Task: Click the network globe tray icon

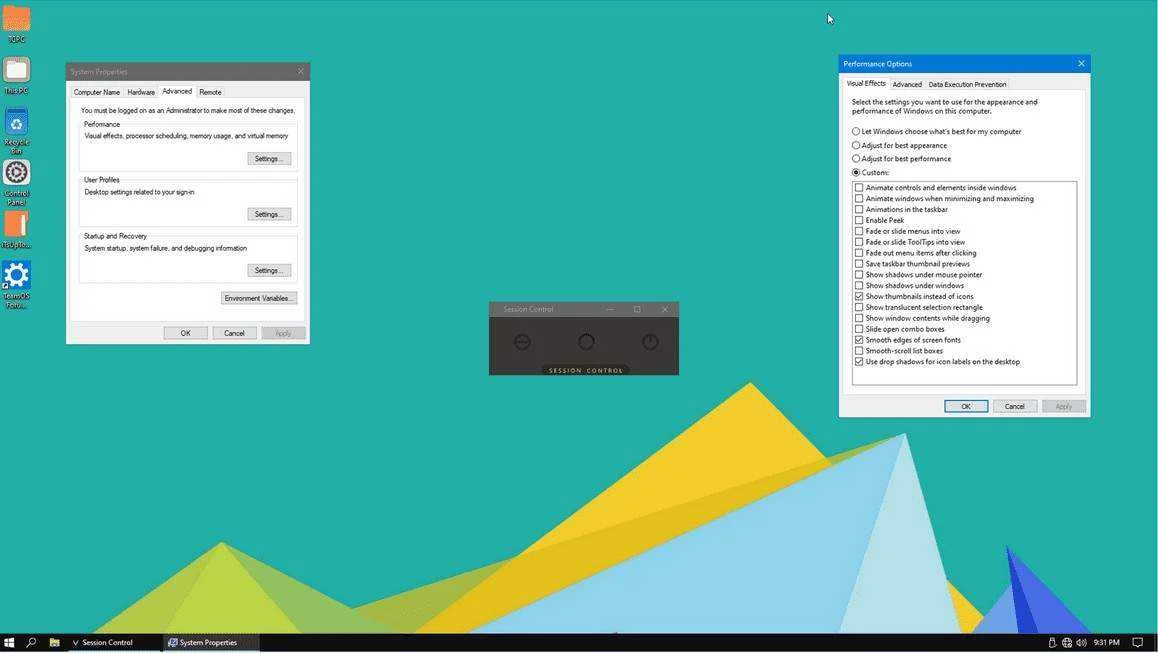Action: pos(1066,643)
